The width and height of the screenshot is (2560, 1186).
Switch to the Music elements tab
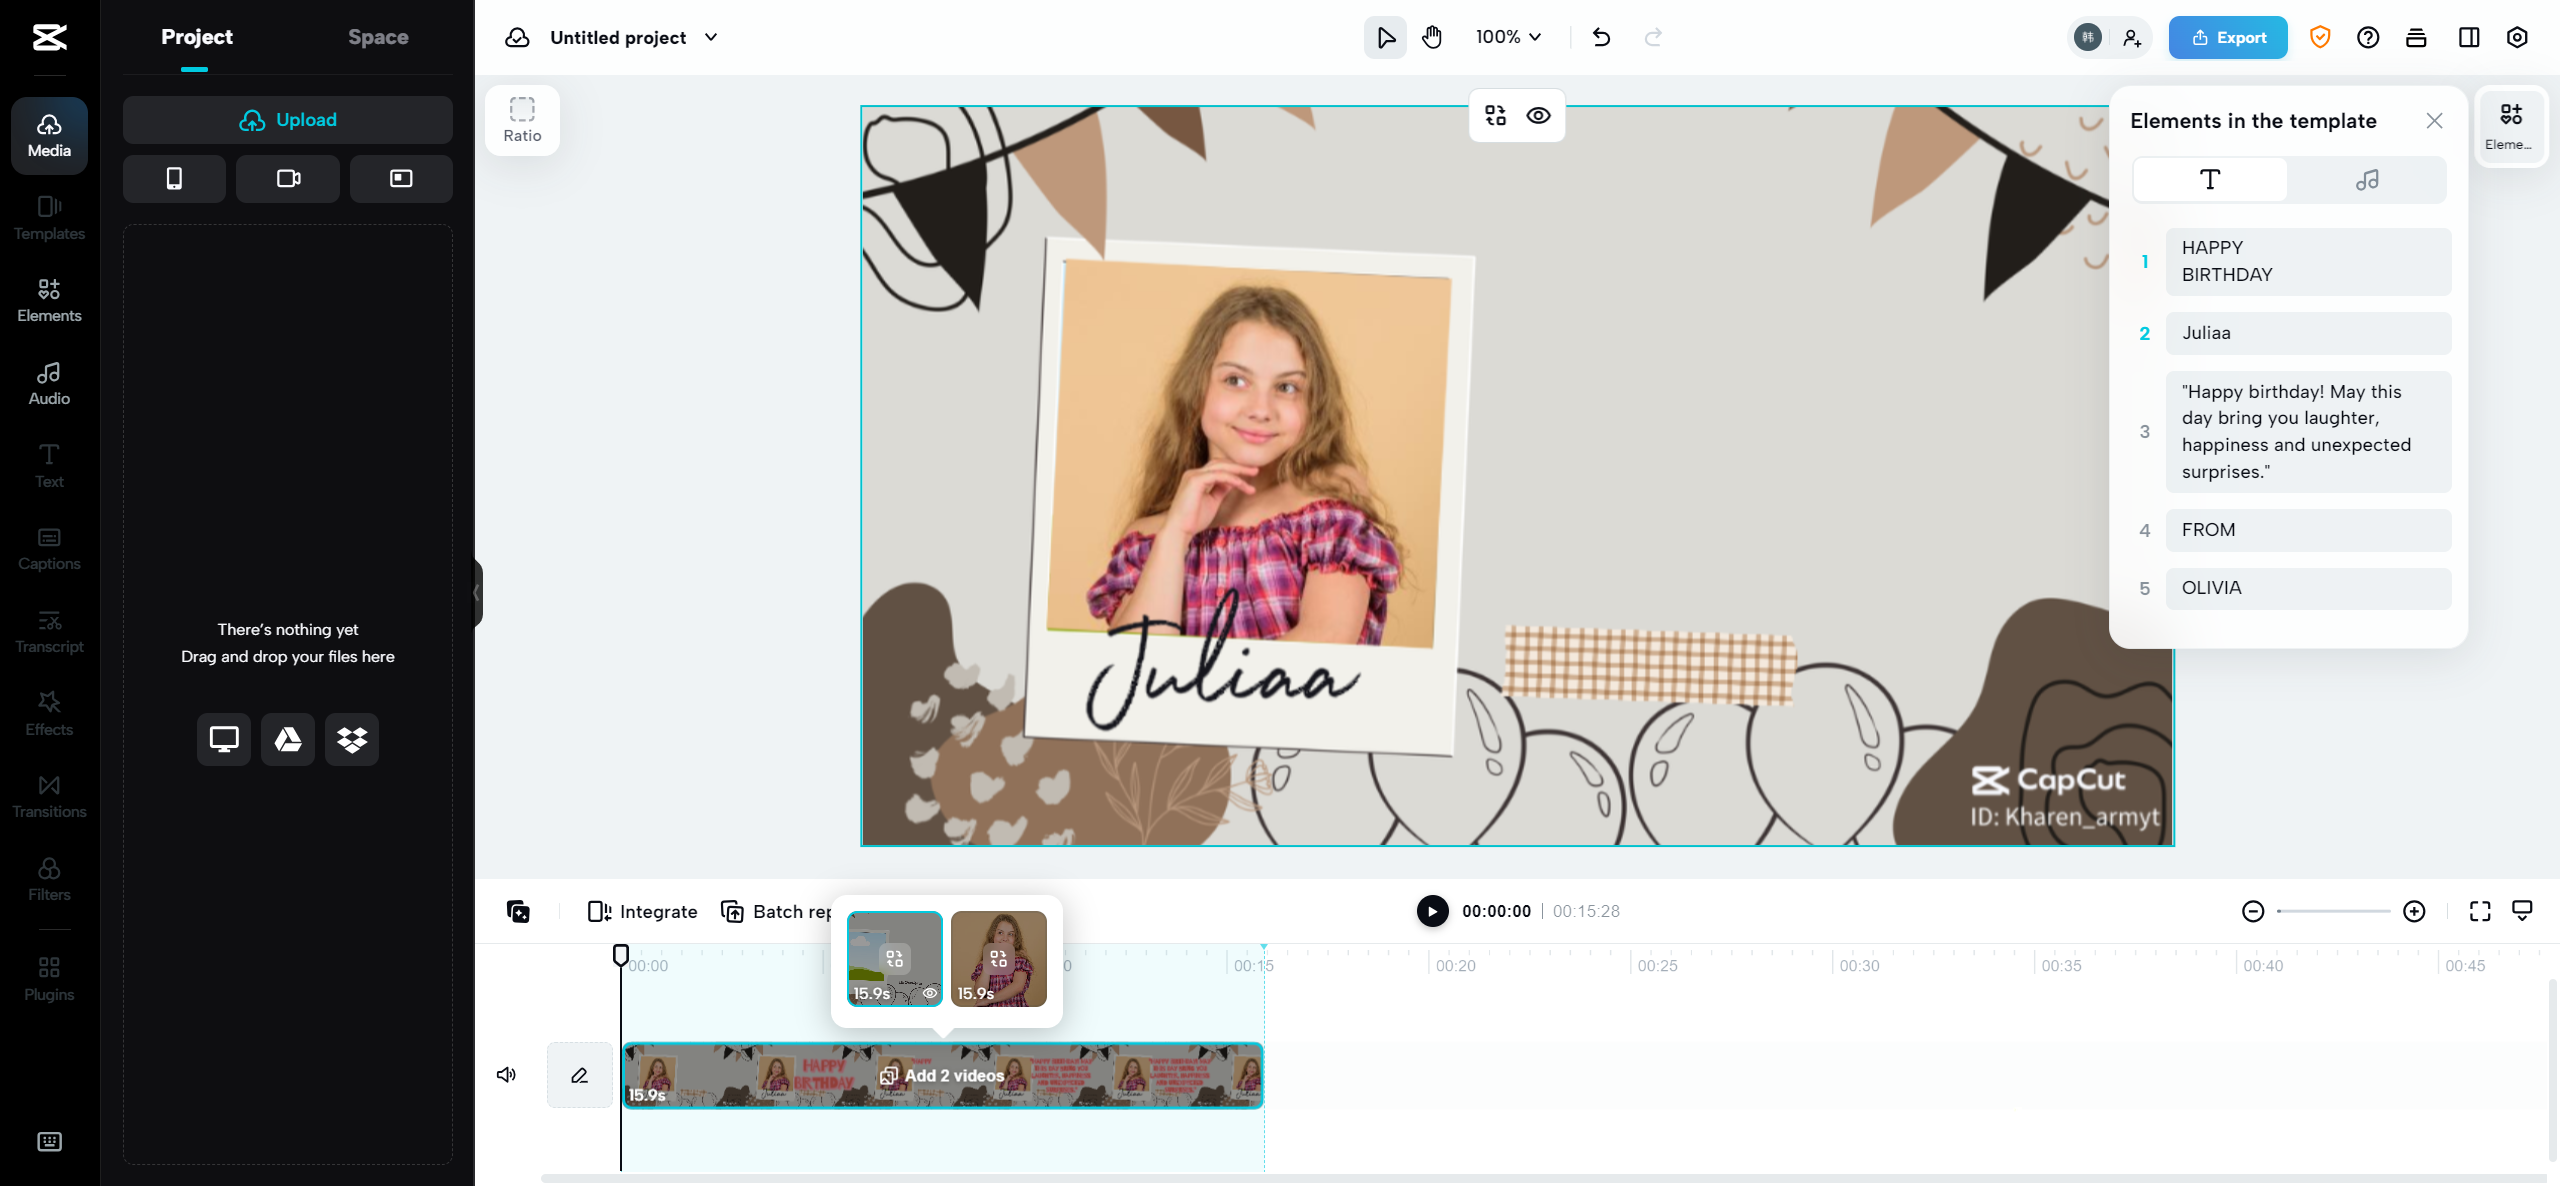[x=2367, y=180]
